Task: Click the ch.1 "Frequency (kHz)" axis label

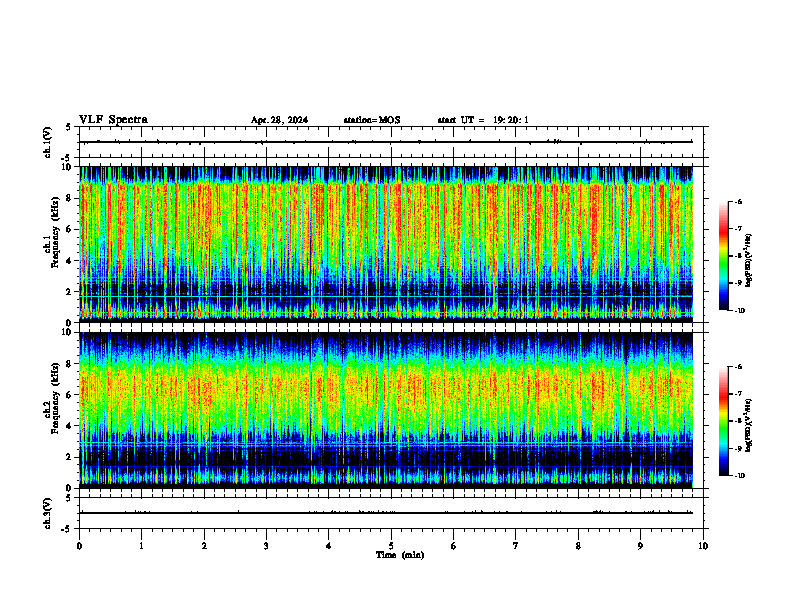Action: point(55,232)
